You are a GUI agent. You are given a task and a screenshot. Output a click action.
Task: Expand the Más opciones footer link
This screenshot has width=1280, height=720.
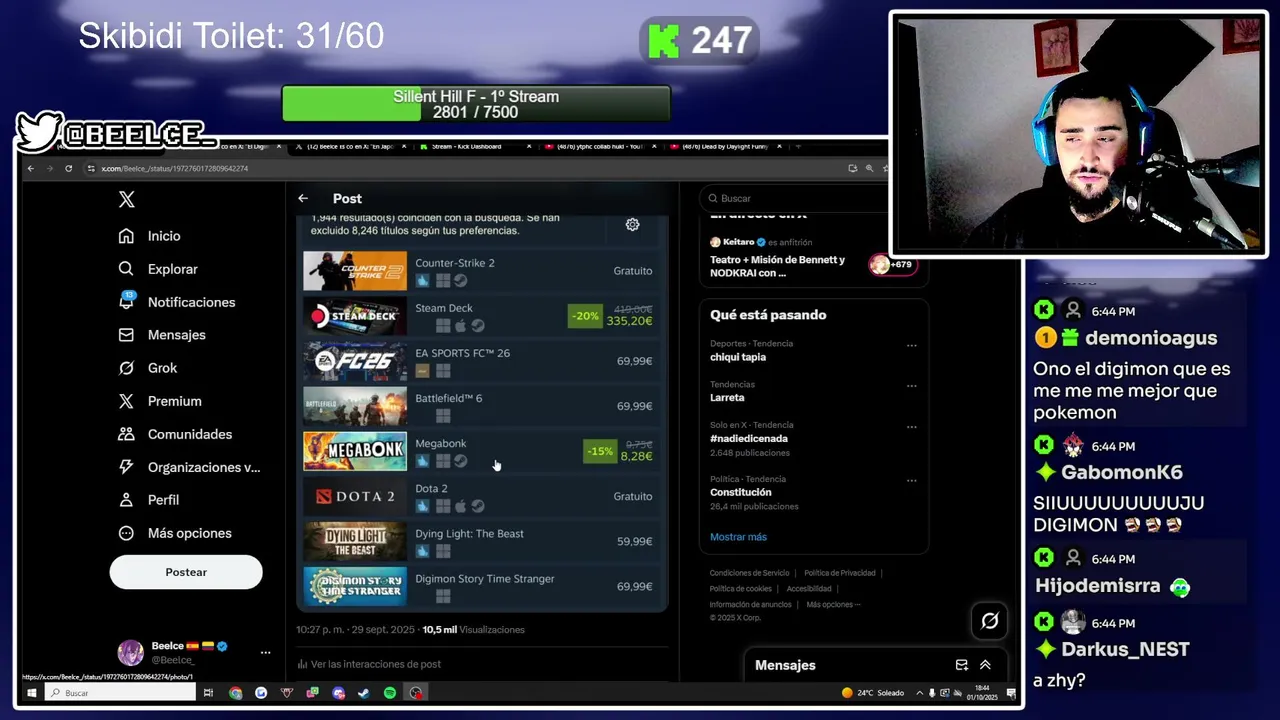[x=833, y=605]
